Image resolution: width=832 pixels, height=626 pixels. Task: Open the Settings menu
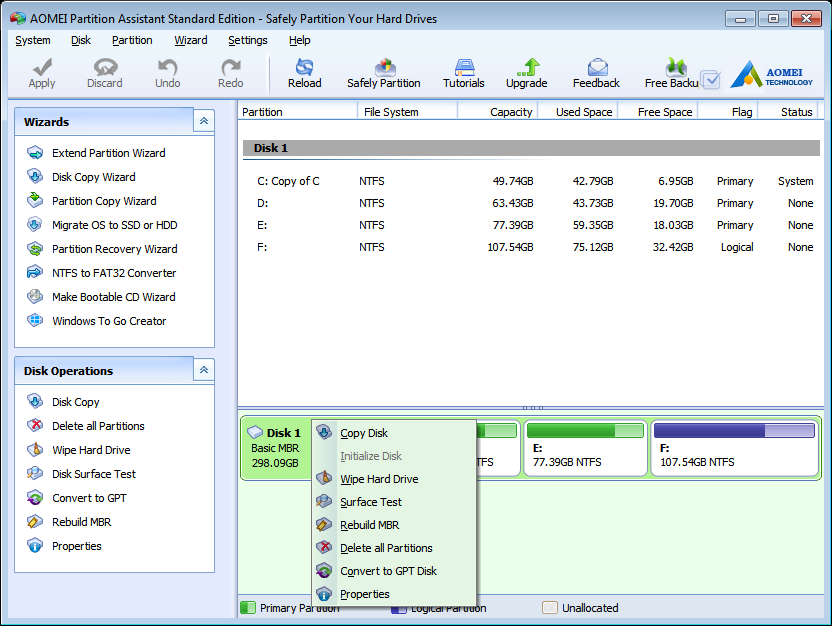coord(248,40)
